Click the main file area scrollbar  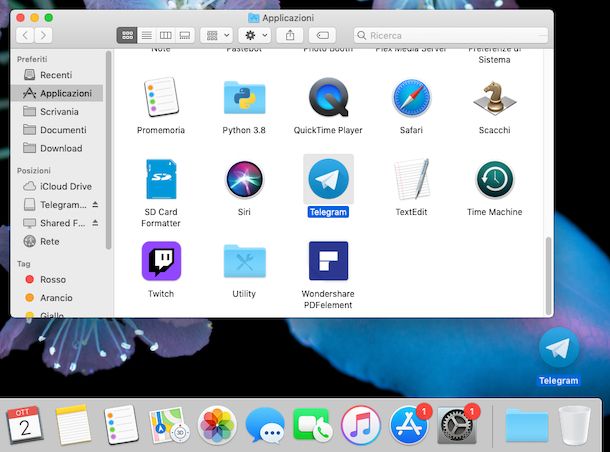(x=549, y=275)
